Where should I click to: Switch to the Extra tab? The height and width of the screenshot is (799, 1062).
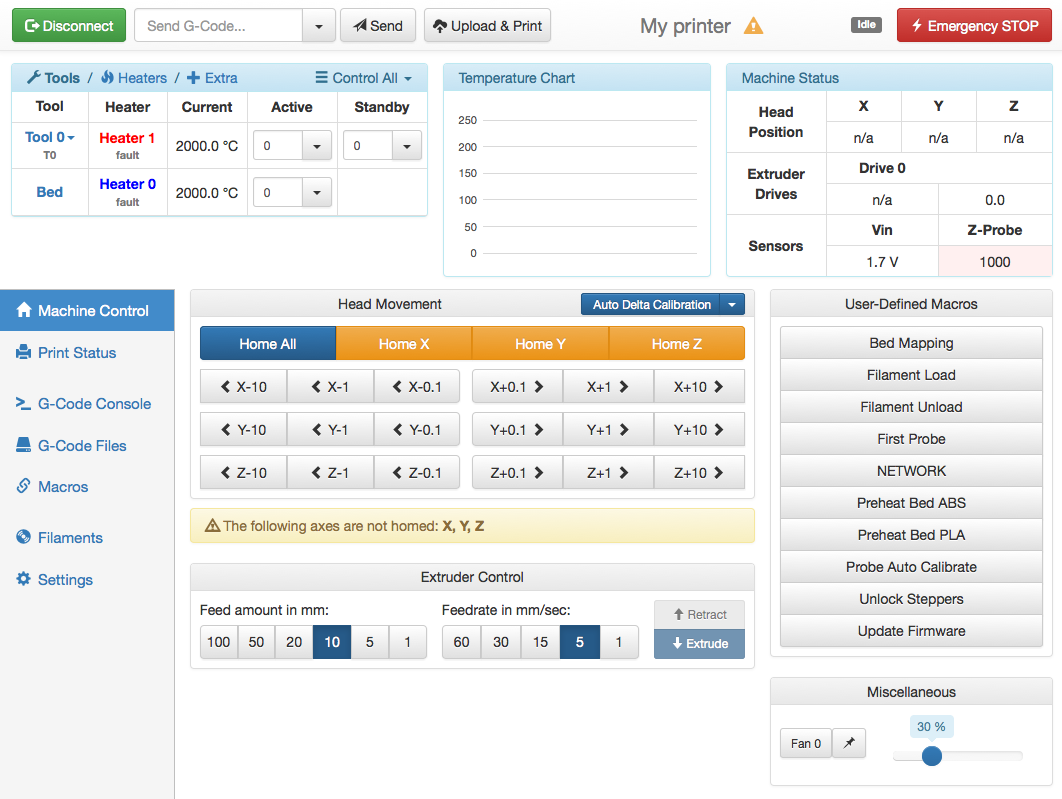[x=212, y=78]
